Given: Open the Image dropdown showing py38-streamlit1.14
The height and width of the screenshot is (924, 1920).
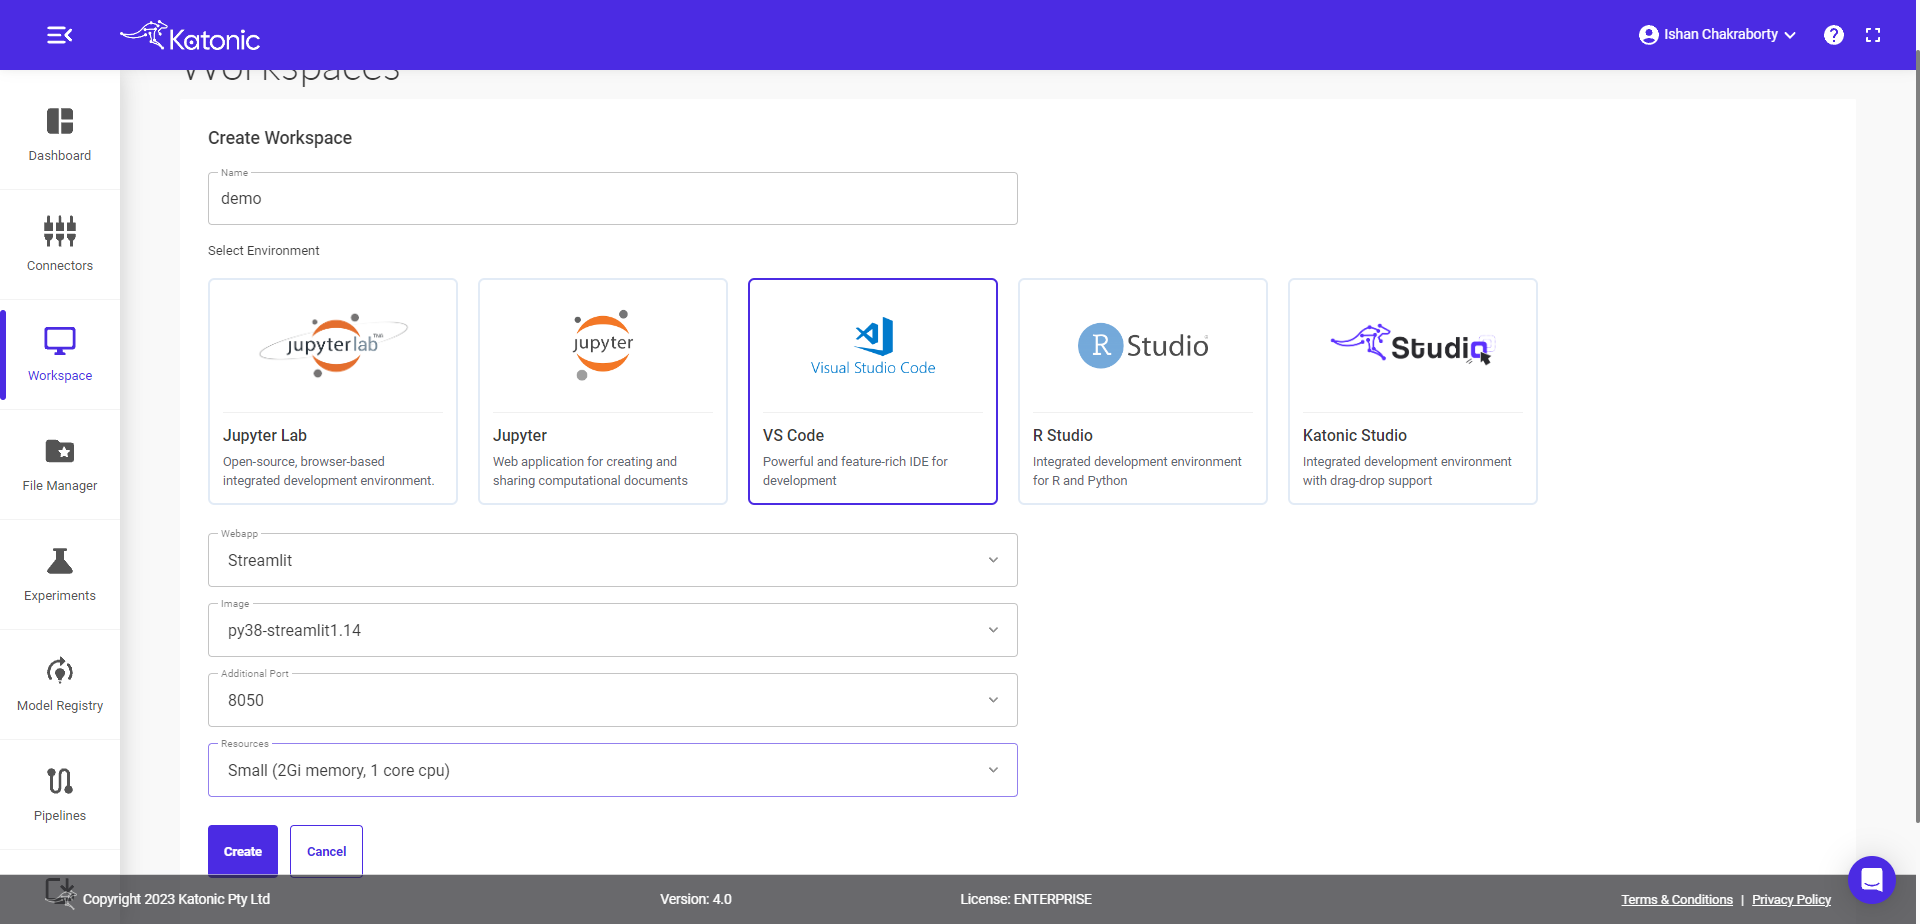Looking at the screenshot, I should pyautogui.click(x=613, y=630).
